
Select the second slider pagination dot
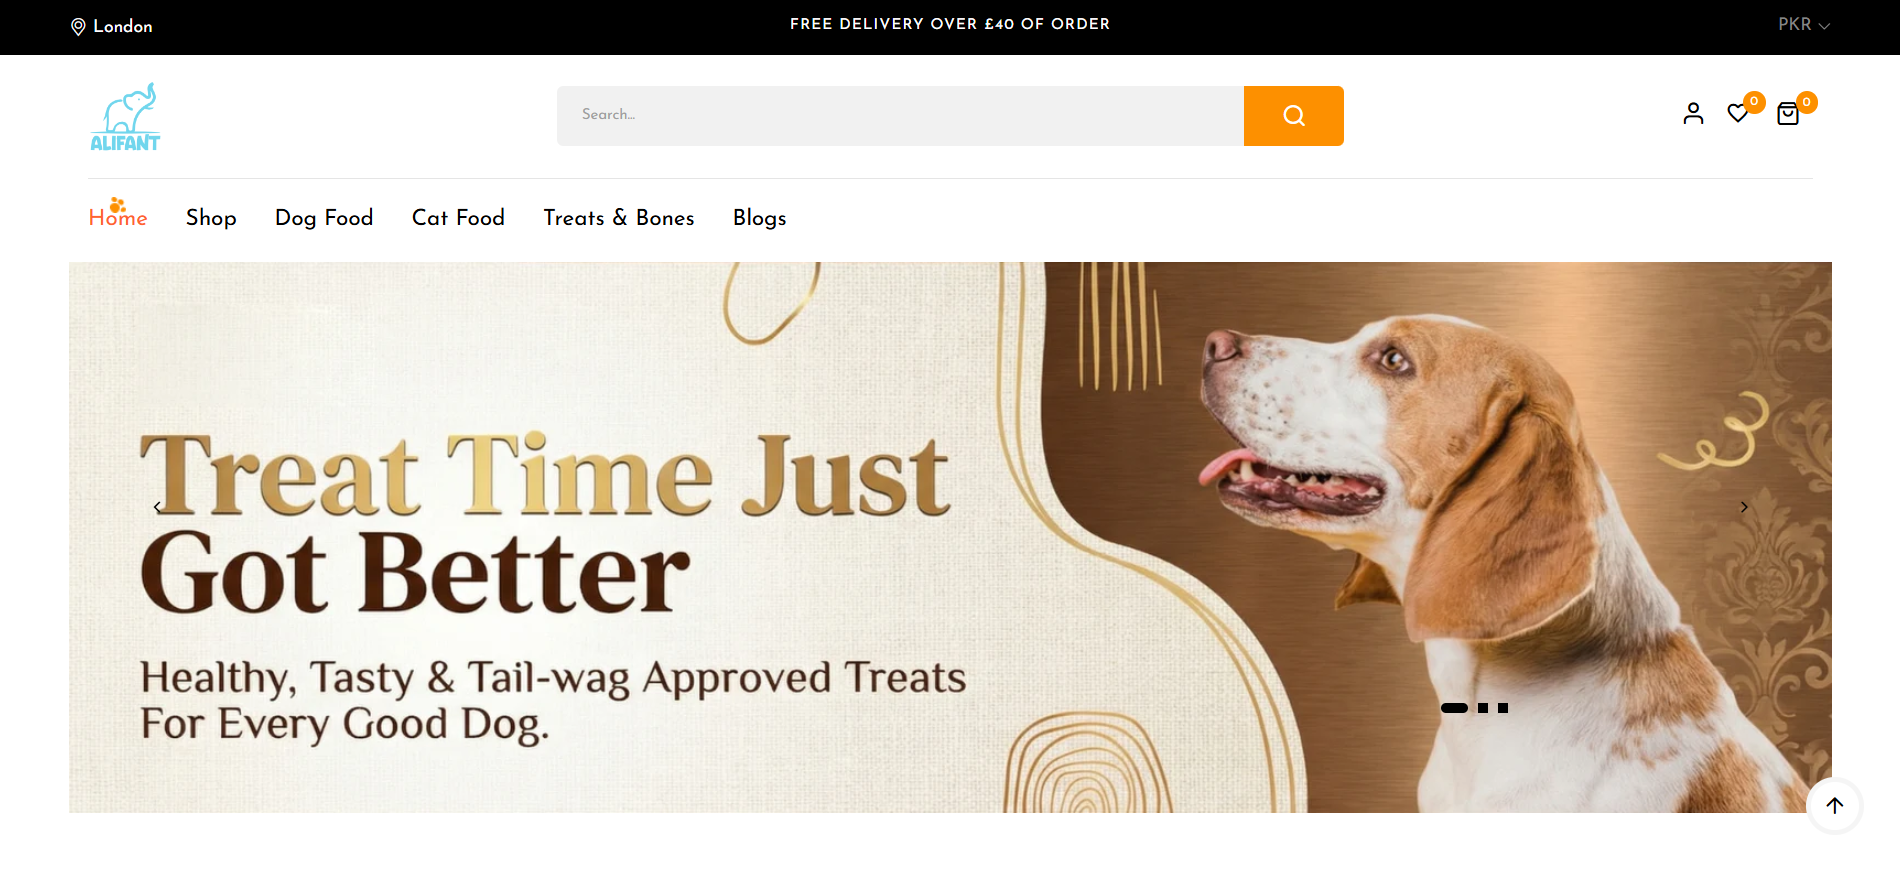click(1483, 708)
